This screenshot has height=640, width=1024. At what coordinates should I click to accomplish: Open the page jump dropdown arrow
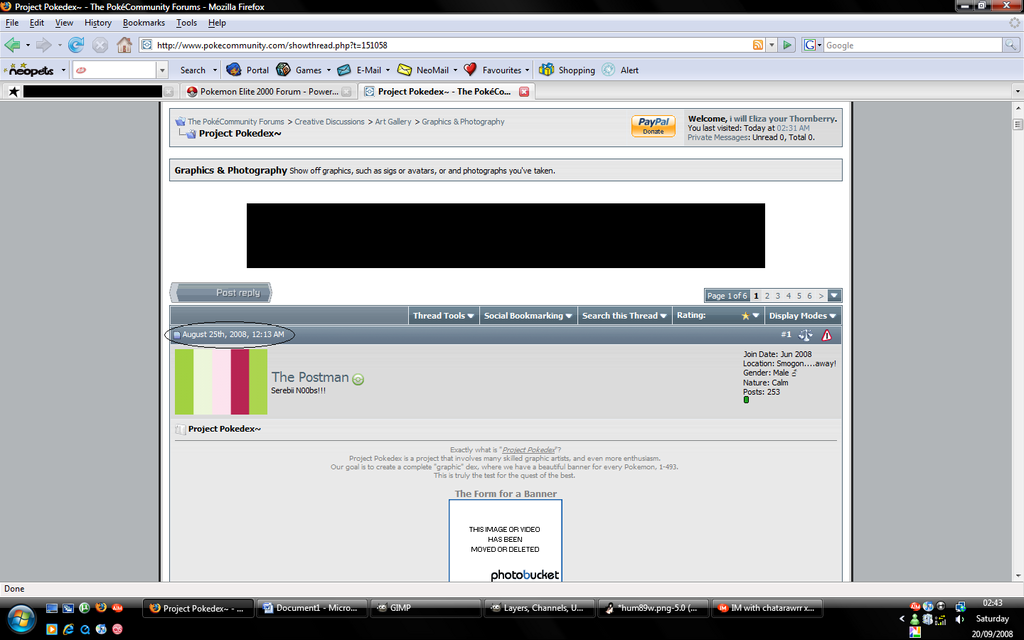click(834, 296)
